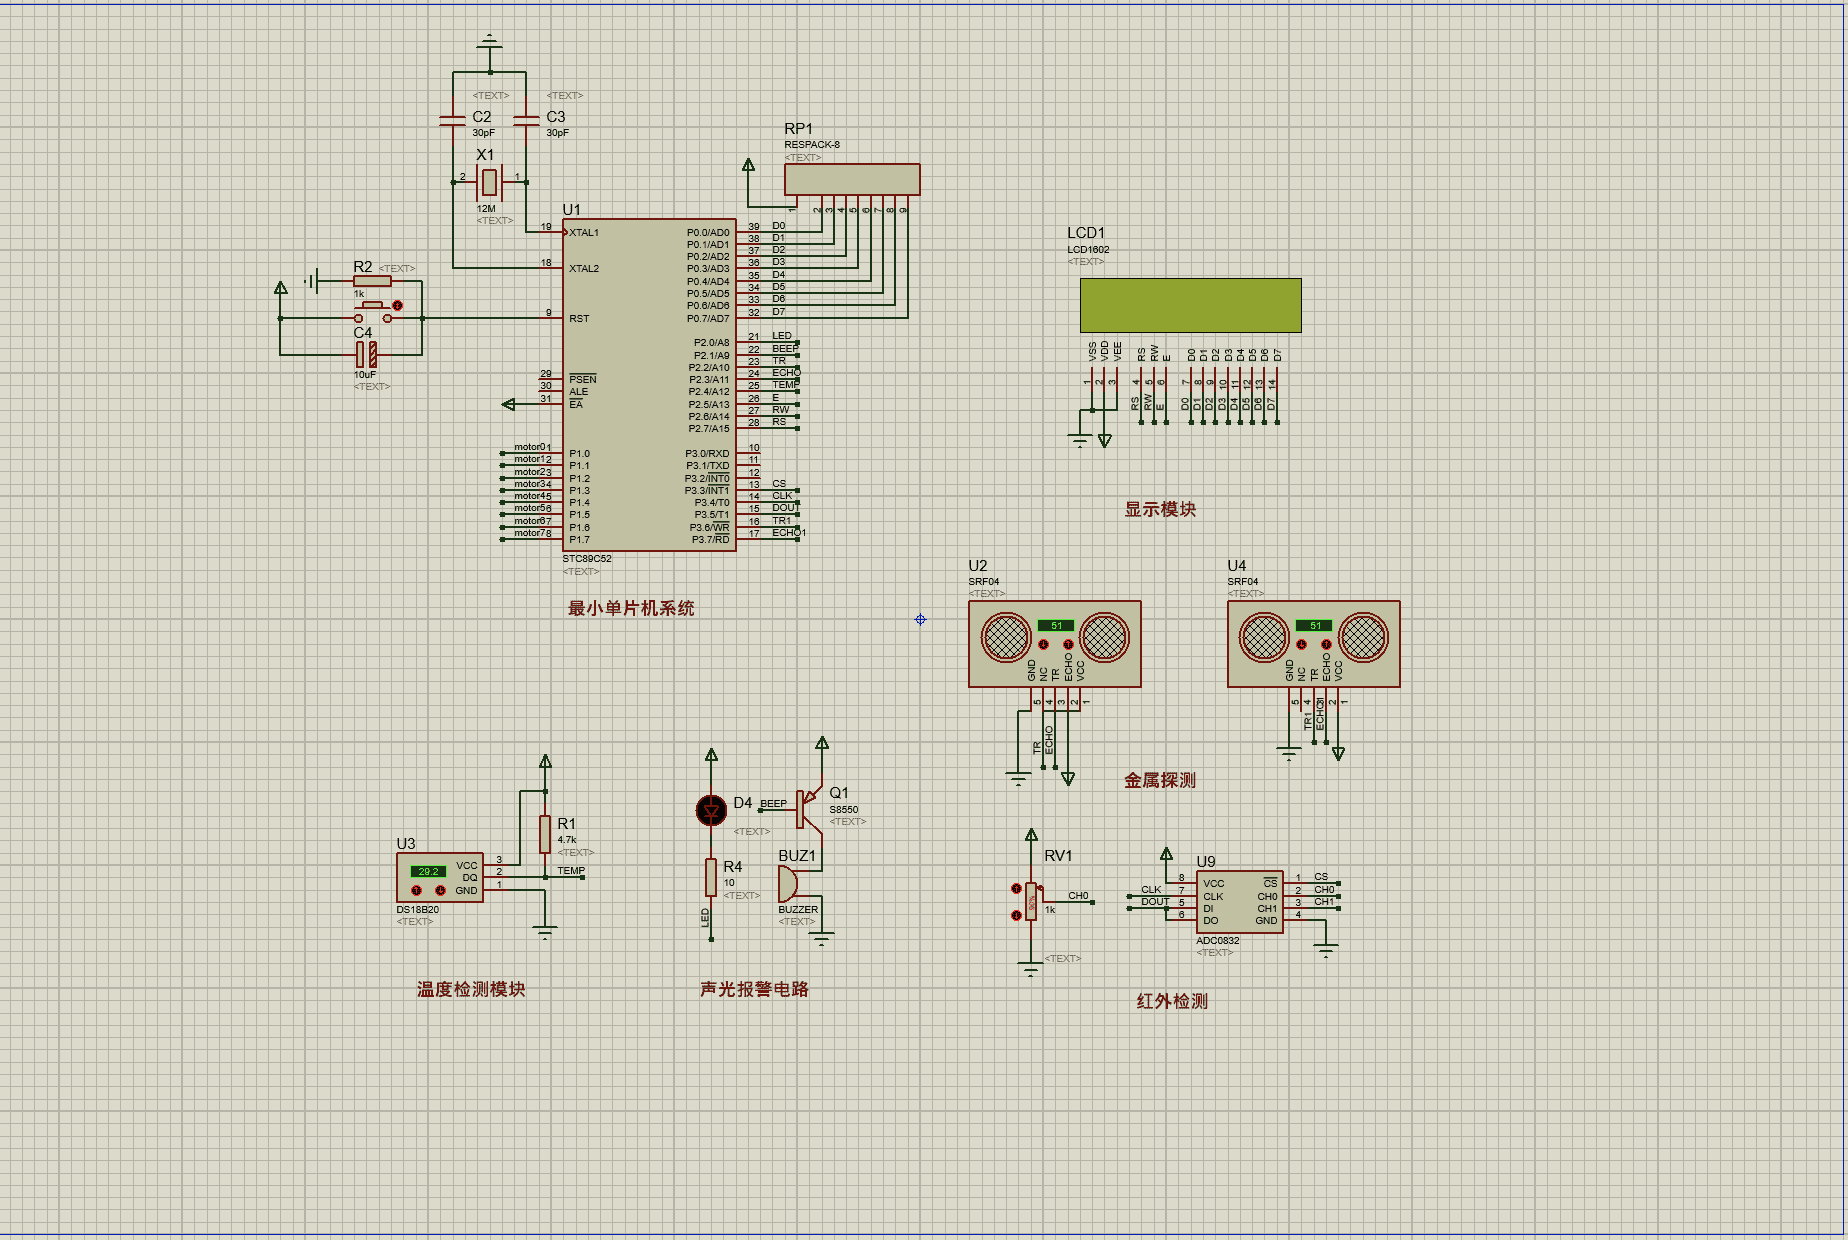Image resolution: width=1848 pixels, height=1240 pixels.
Task: Select resistor R2 symbol
Action: 372,282
